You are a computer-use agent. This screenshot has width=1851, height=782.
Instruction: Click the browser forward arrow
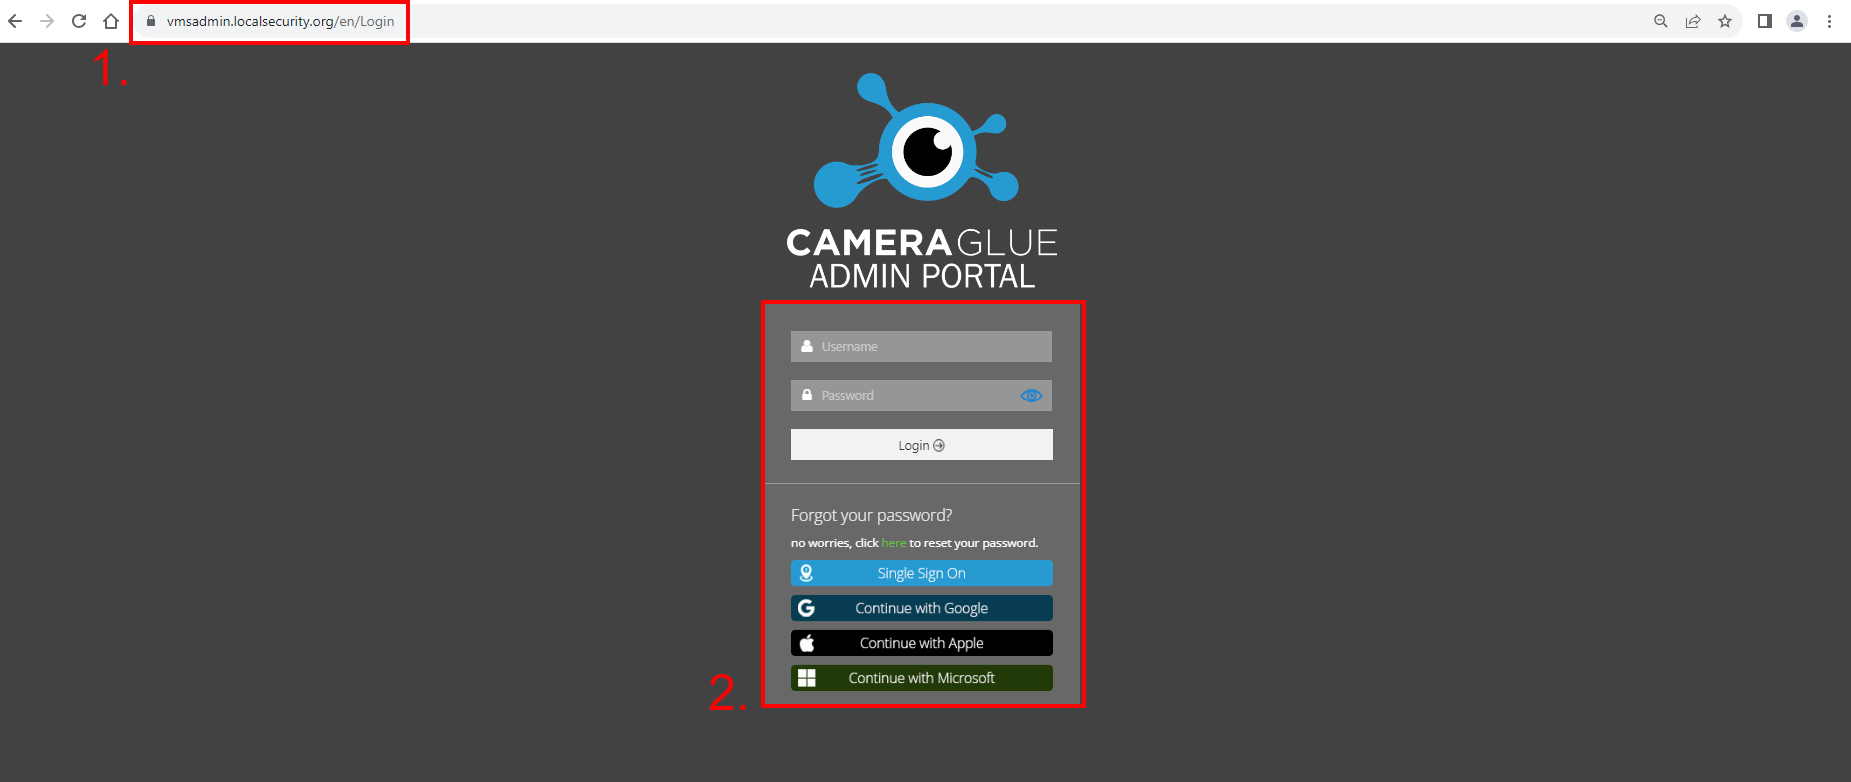click(x=47, y=21)
